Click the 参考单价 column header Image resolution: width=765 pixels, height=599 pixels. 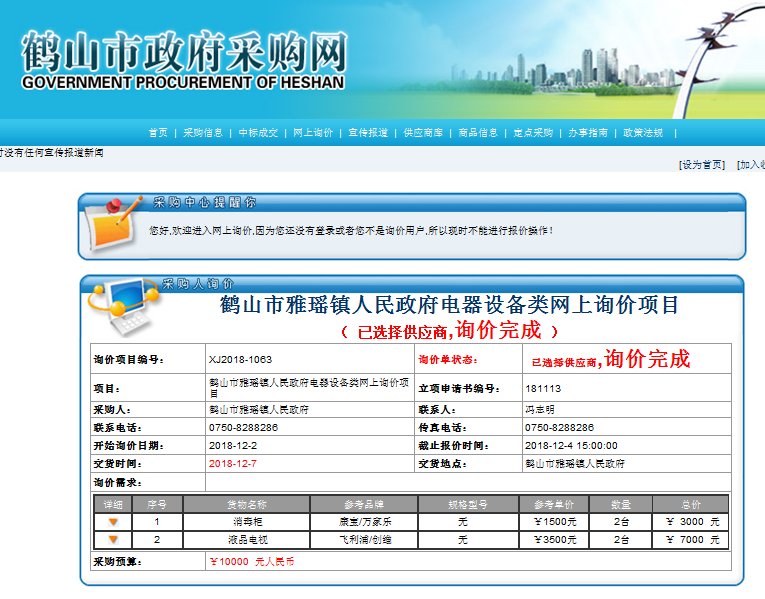(553, 504)
